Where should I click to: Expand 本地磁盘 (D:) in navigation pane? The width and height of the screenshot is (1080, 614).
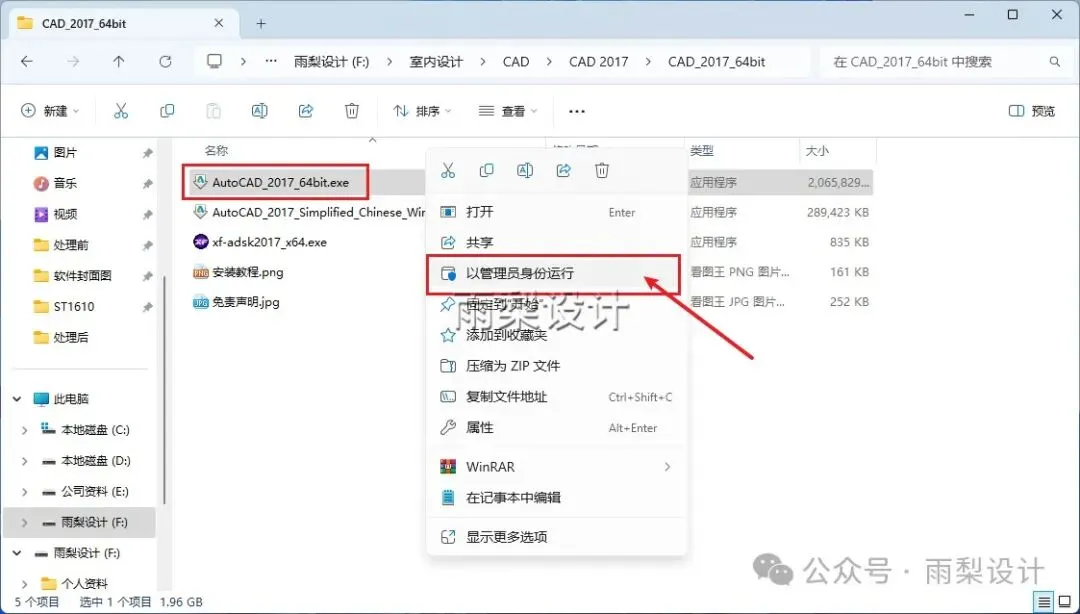click(x=25, y=461)
